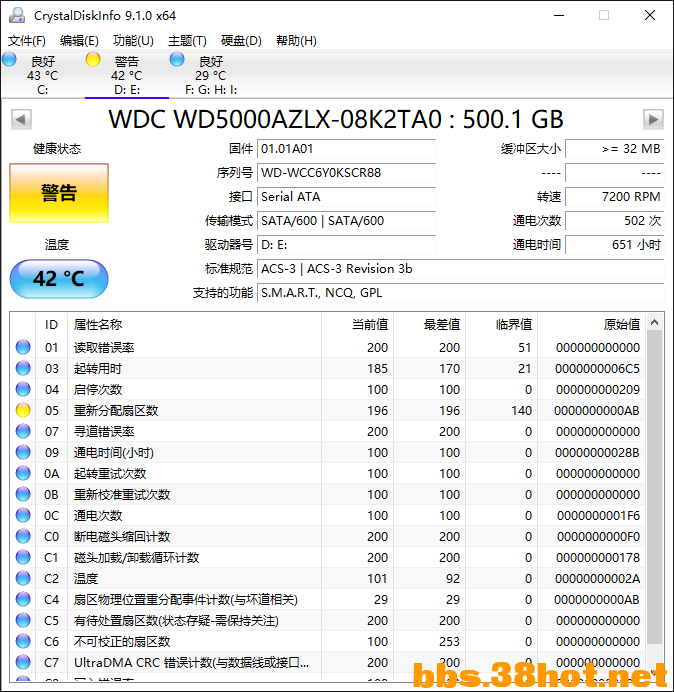Screen dimensions: 674x692
Task: Select raw value 0000000001F6 of 通电次数
Action: (x=598, y=515)
